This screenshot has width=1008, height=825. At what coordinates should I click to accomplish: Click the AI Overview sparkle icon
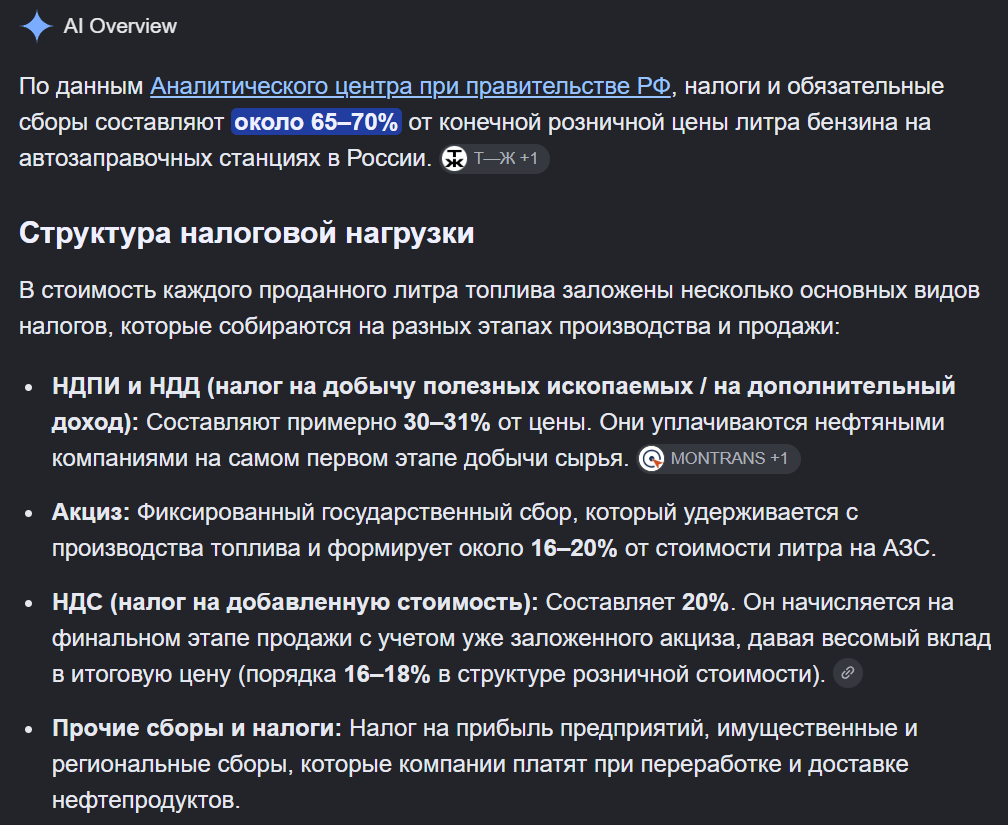[37, 26]
